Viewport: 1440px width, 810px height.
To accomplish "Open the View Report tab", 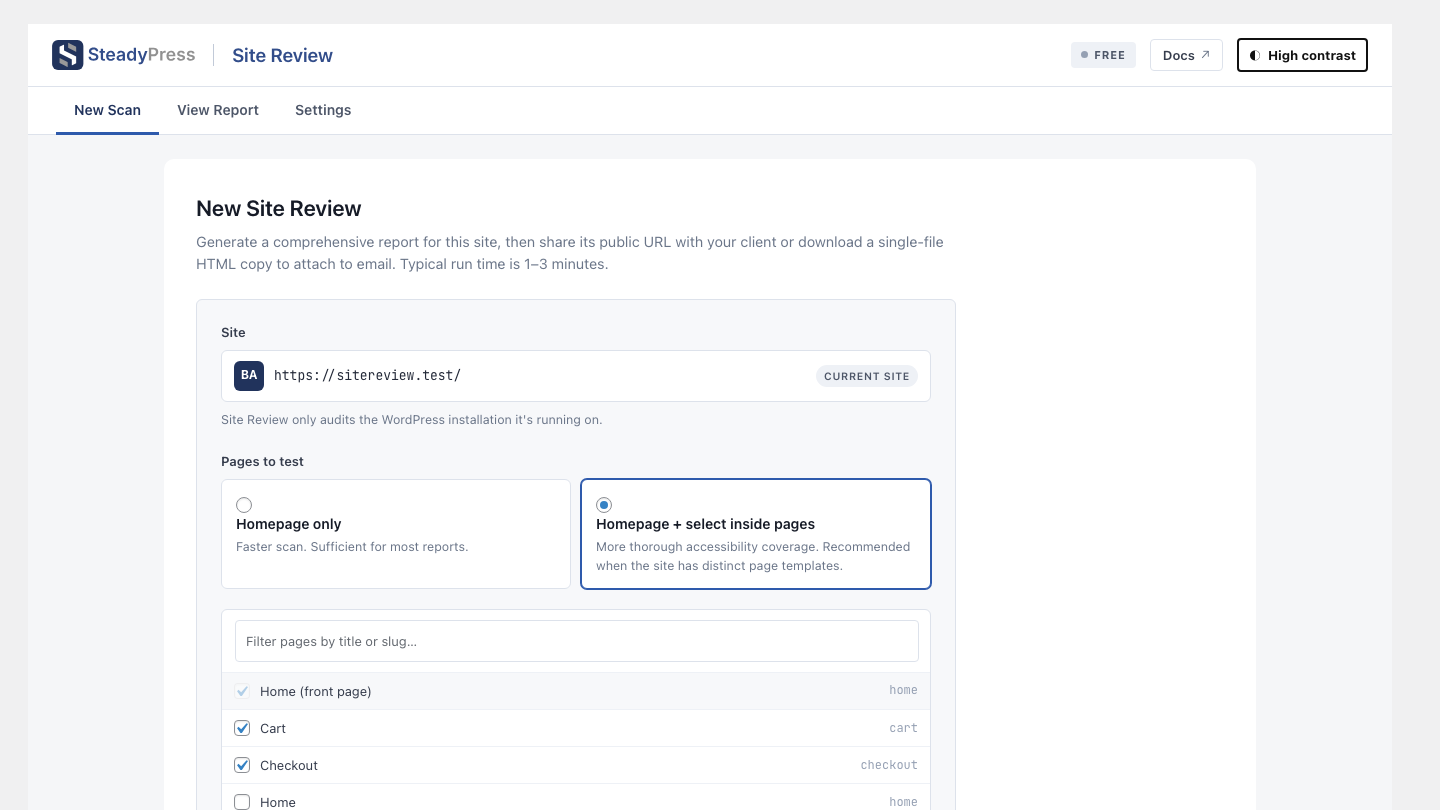I will pos(218,110).
